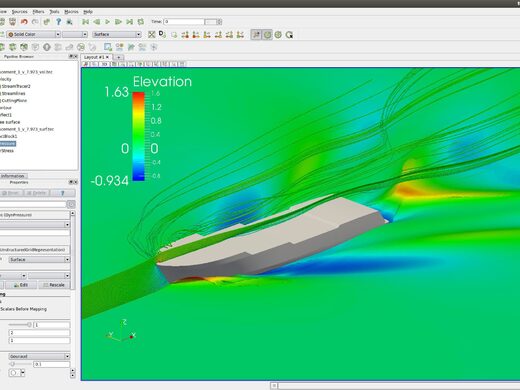This screenshot has width=520, height=390.
Task: Click the red Undo arrow icon
Action: pyautogui.click(x=24, y=22)
